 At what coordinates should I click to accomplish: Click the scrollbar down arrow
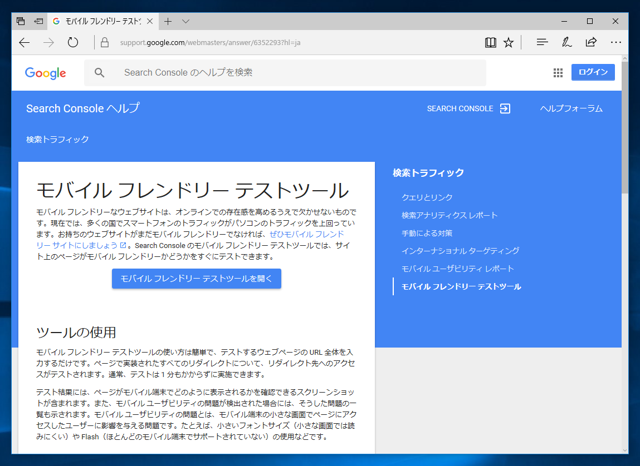pos(625,450)
